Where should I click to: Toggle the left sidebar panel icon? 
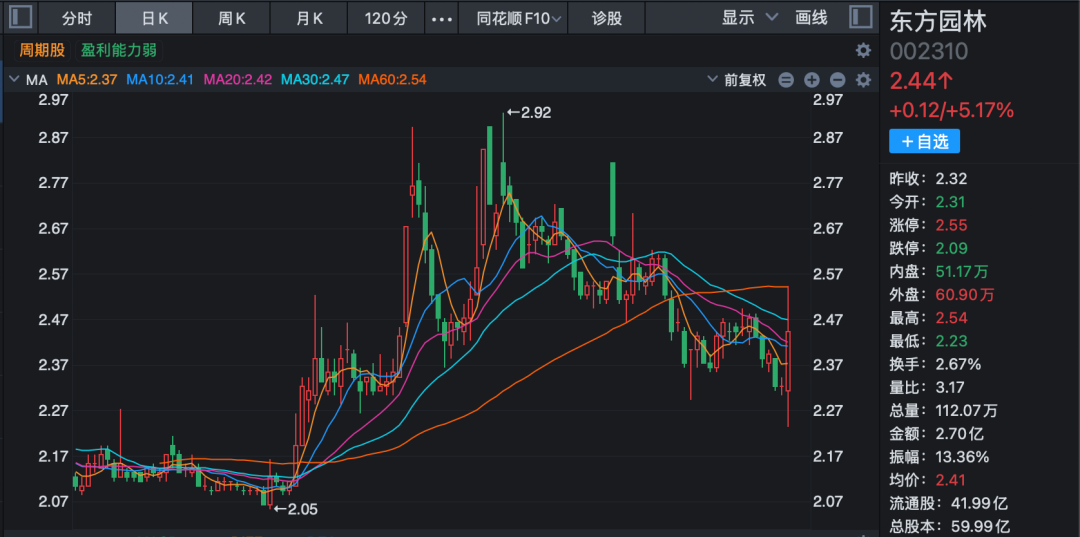[x=20, y=17]
